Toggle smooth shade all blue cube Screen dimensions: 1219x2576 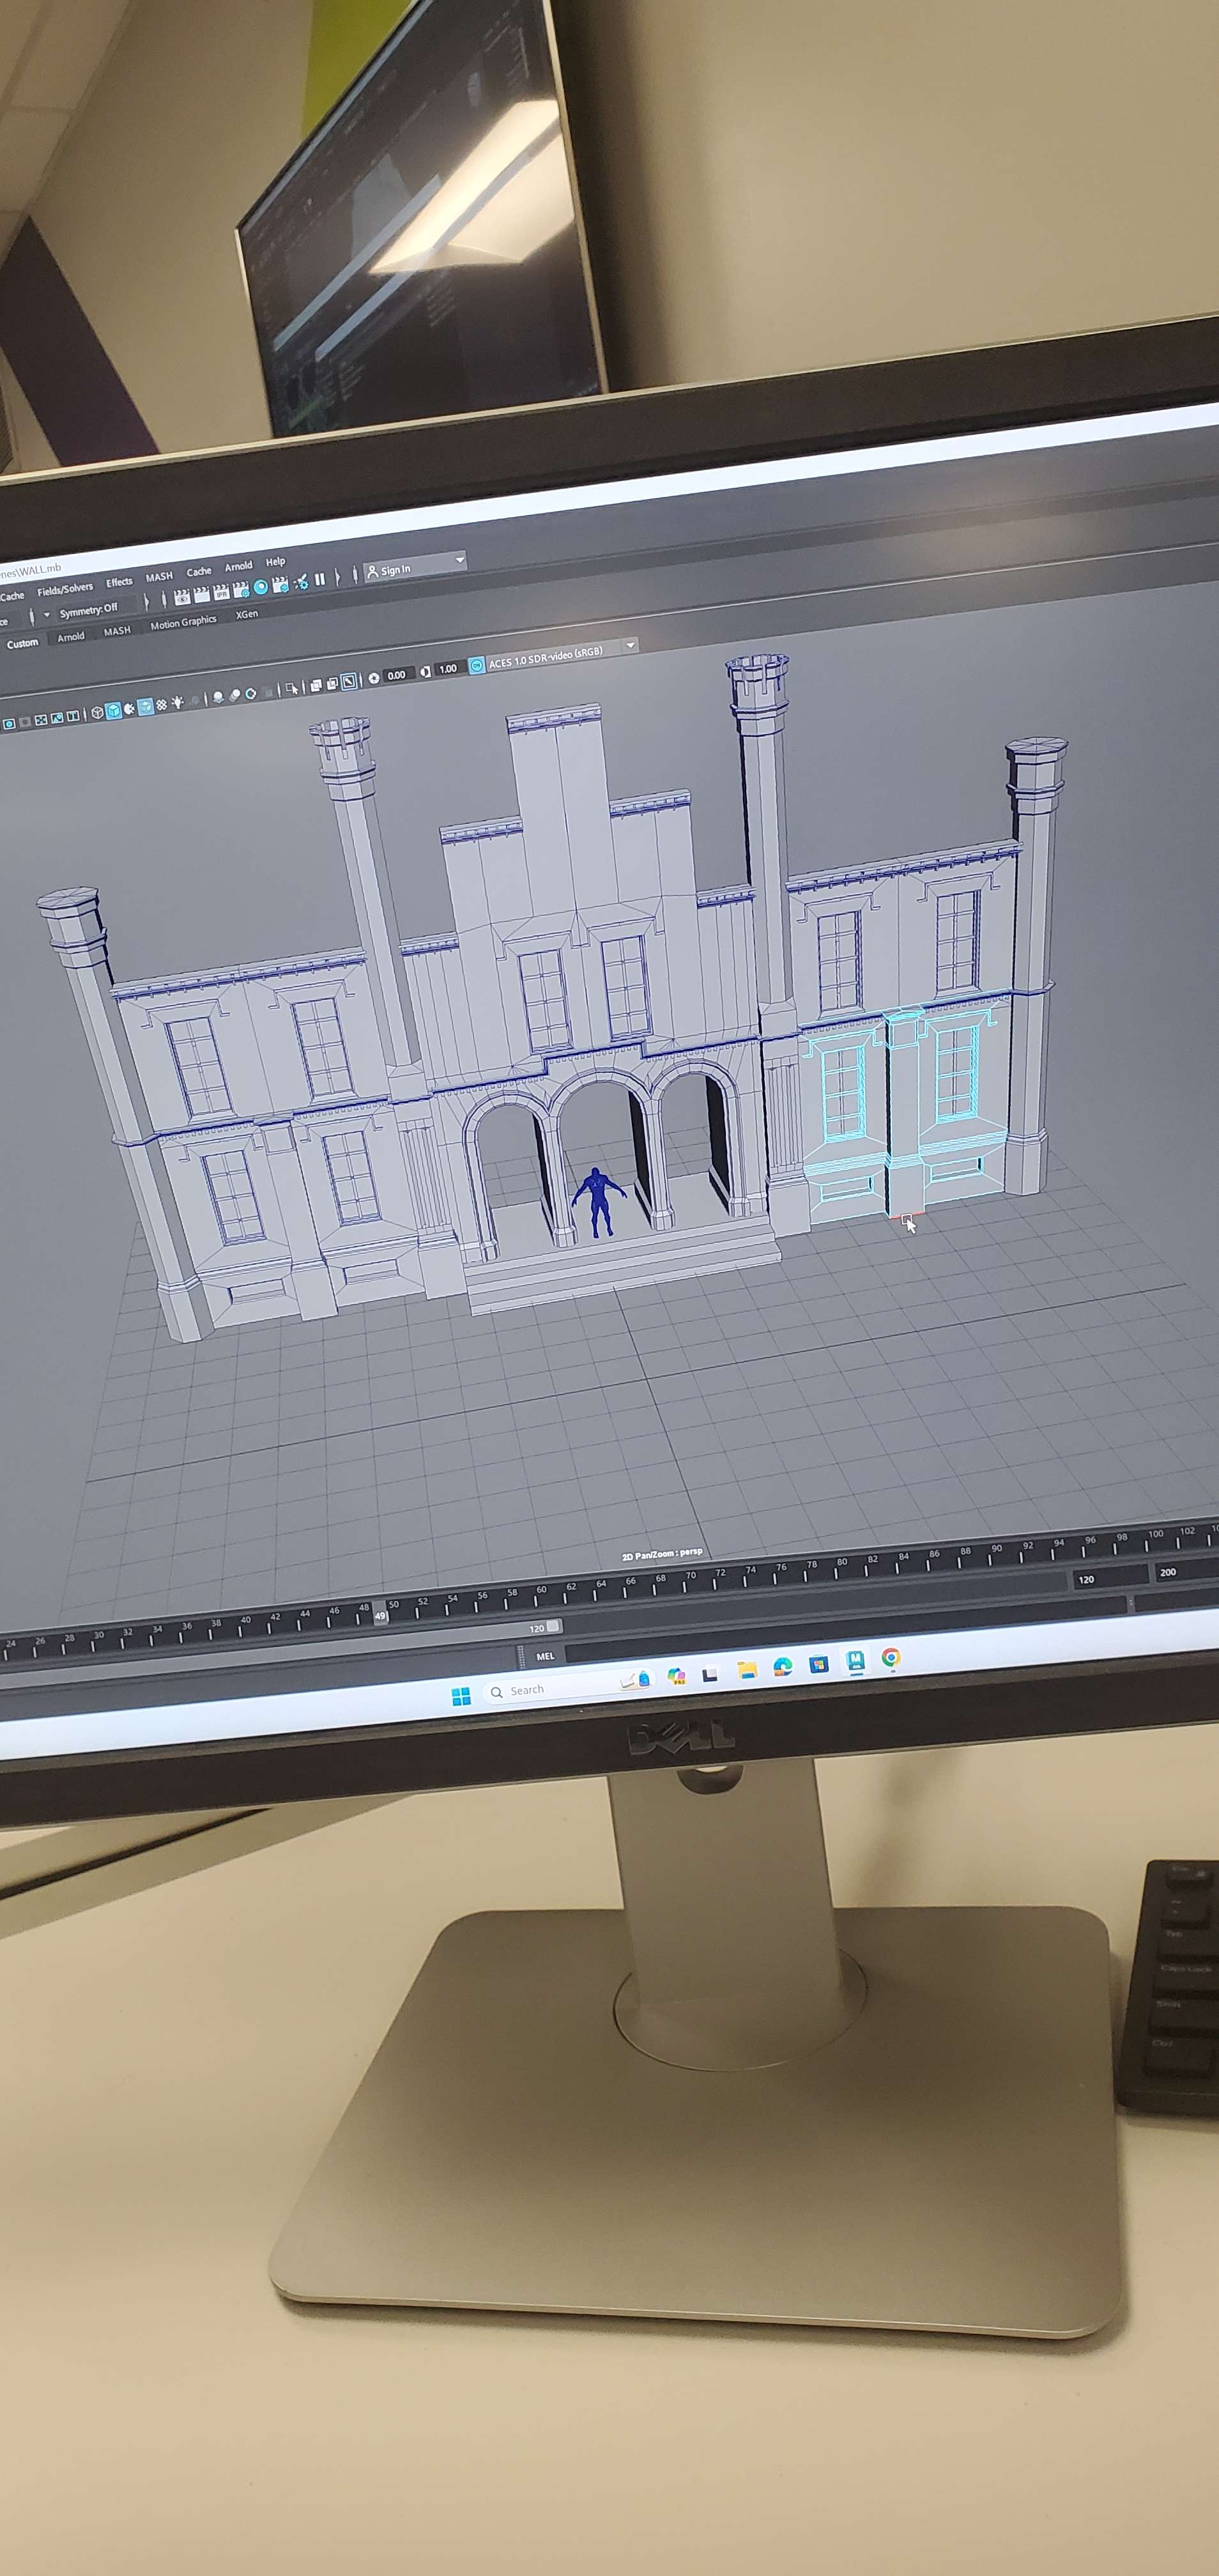click(113, 710)
